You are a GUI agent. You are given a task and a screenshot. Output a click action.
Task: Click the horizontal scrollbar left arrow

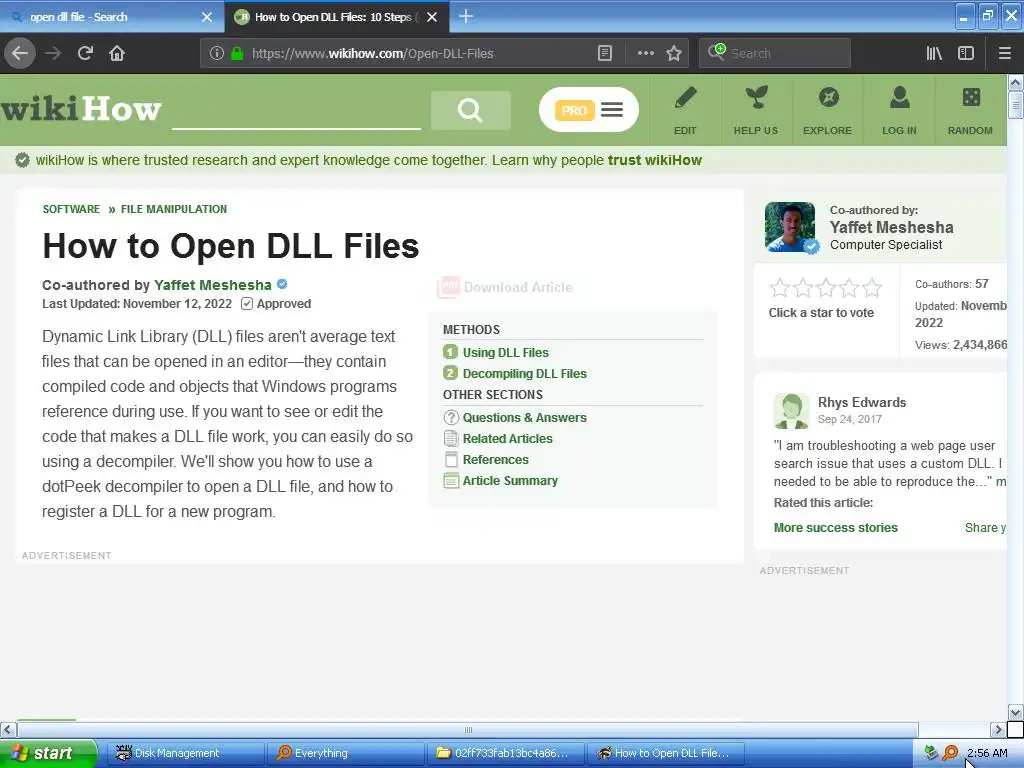coord(8,729)
